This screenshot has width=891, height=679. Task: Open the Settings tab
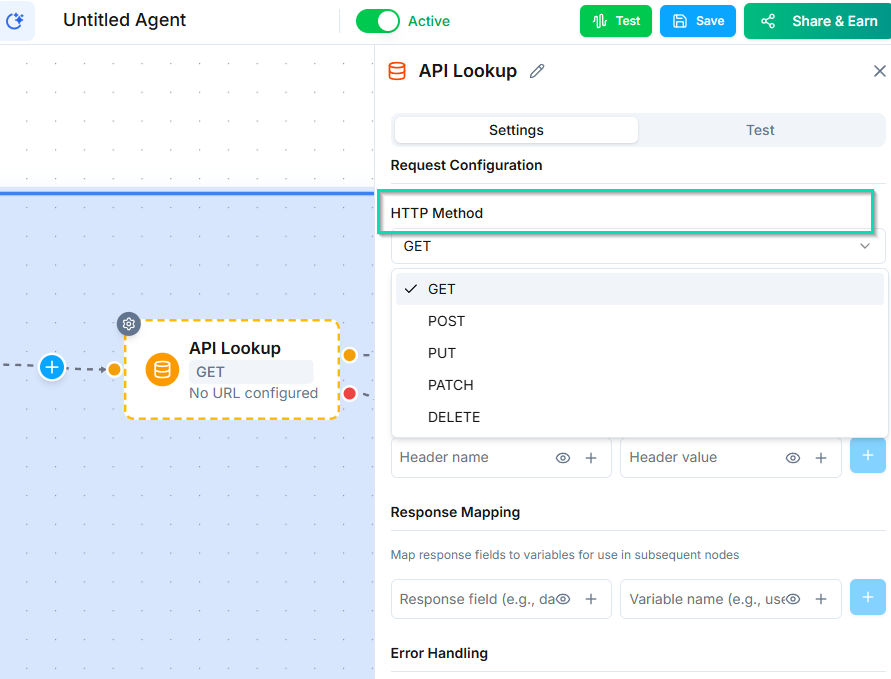516,130
